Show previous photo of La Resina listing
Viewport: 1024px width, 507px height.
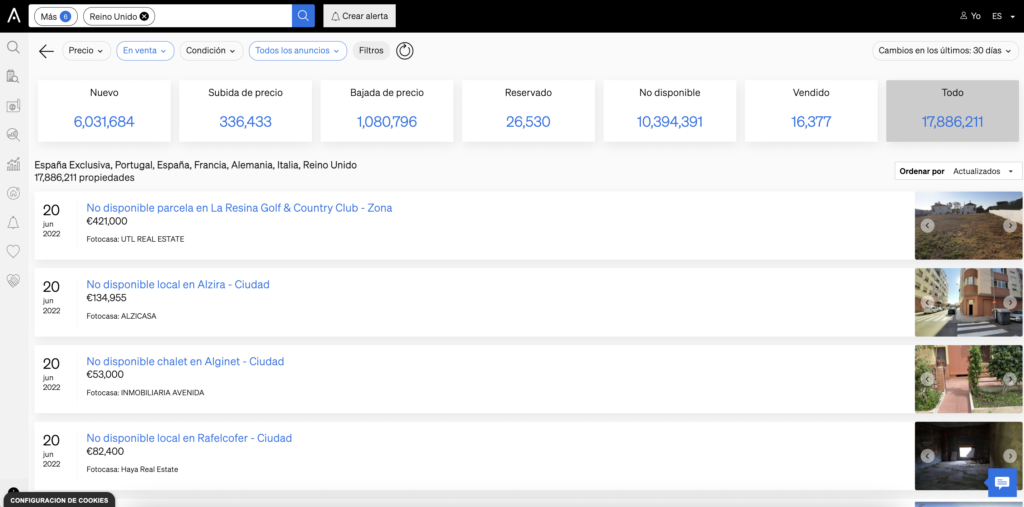(927, 225)
